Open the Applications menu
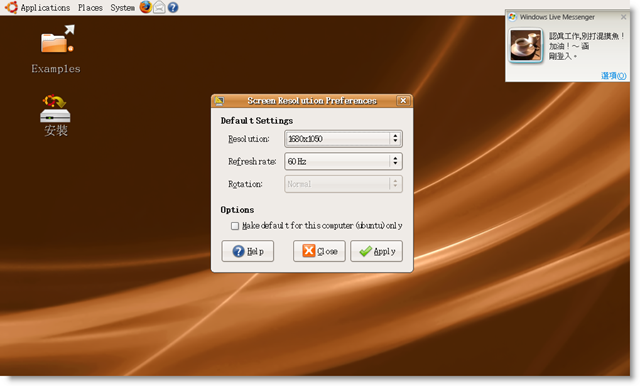This screenshot has height=386, width=640. pos(45,8)
